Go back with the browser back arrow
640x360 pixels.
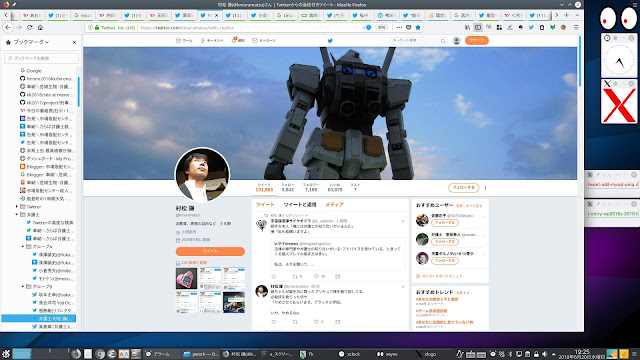[x=8, y=27]
